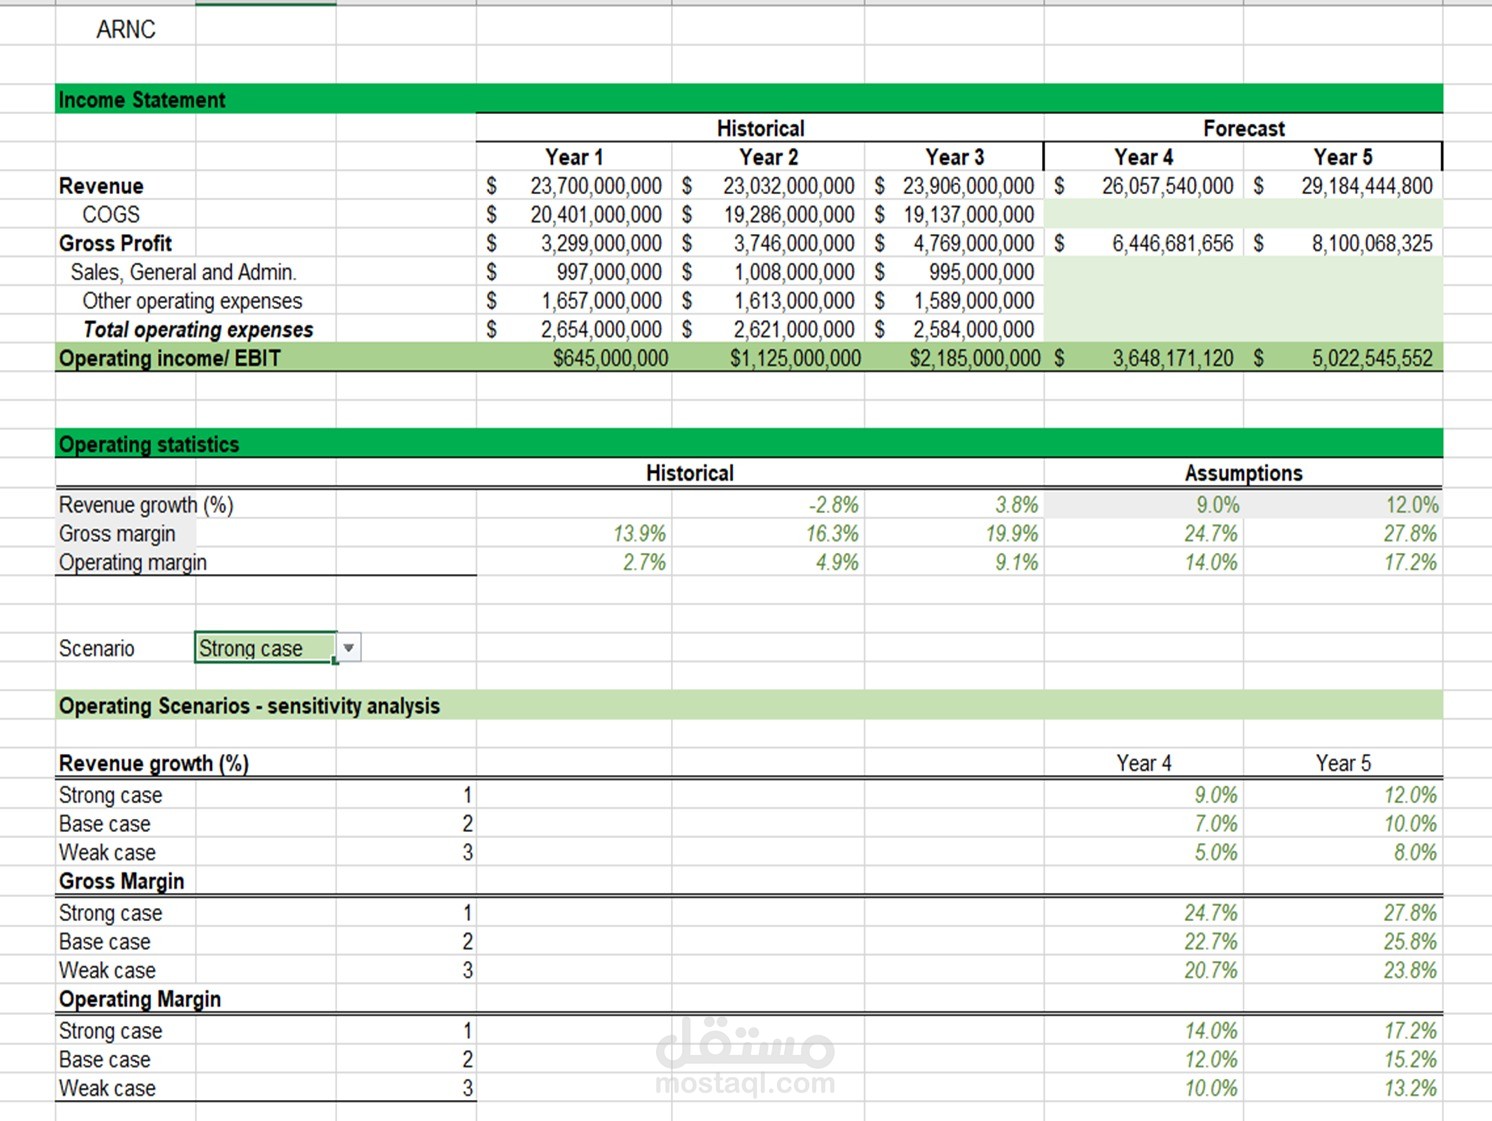Click Base case gross margin 25.8%

point(1410,942)
